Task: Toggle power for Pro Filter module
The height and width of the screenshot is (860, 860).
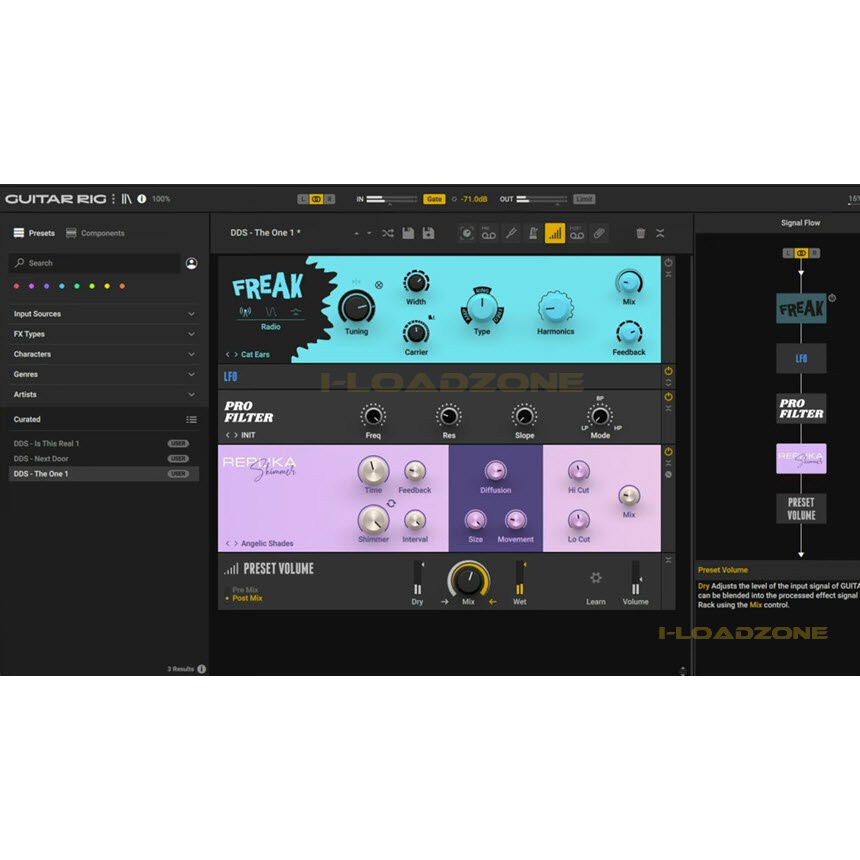Action: (x=669, y=397)
